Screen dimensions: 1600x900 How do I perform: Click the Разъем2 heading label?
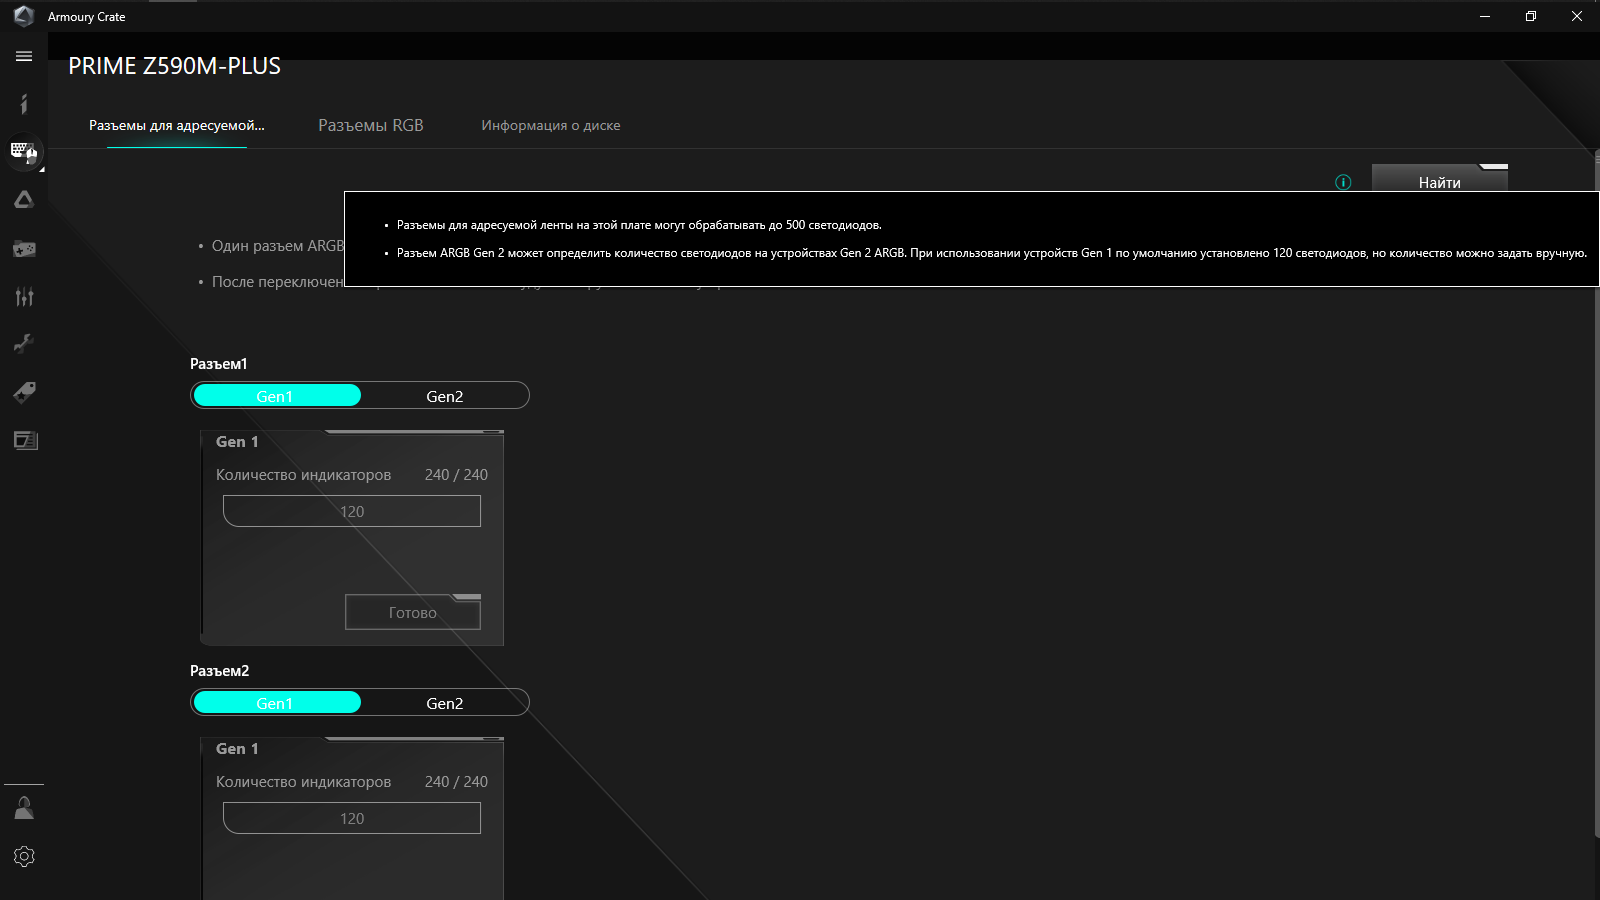point(220,671)
